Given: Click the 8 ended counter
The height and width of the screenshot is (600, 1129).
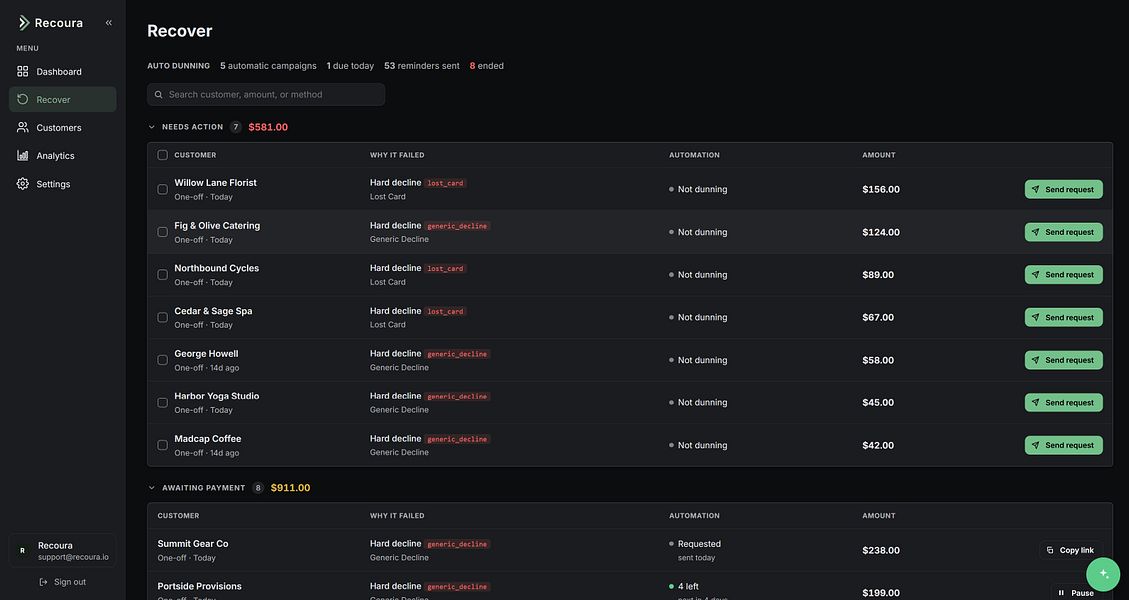Looking at the screenshot, I should click(x=487, y=66).
